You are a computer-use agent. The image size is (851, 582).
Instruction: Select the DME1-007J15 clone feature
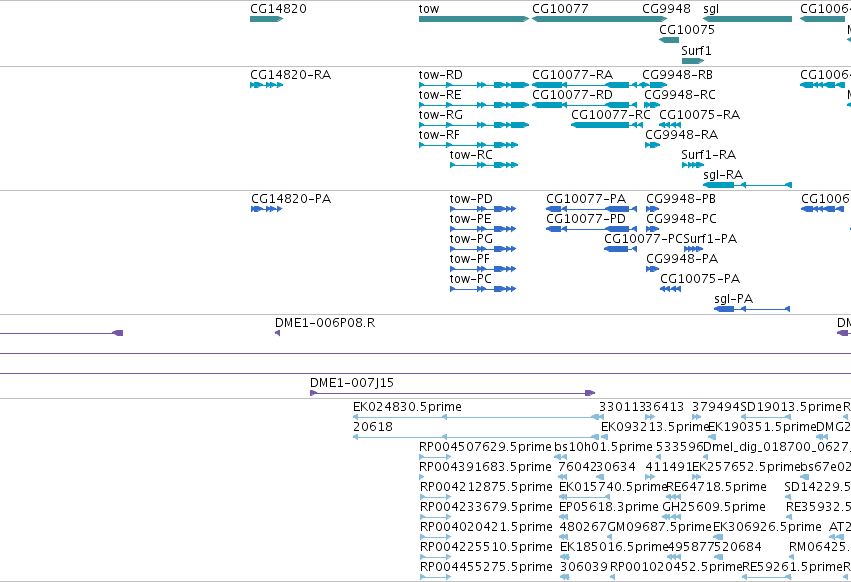pos(453,393)
